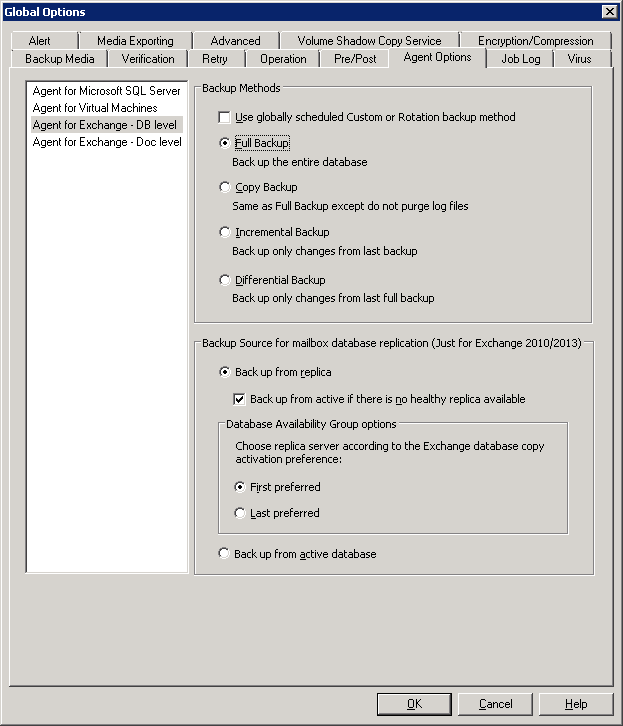Select Agent for Exchange - Doc level
This screenshot has height=726, width=623.
[x=106, y=142]
